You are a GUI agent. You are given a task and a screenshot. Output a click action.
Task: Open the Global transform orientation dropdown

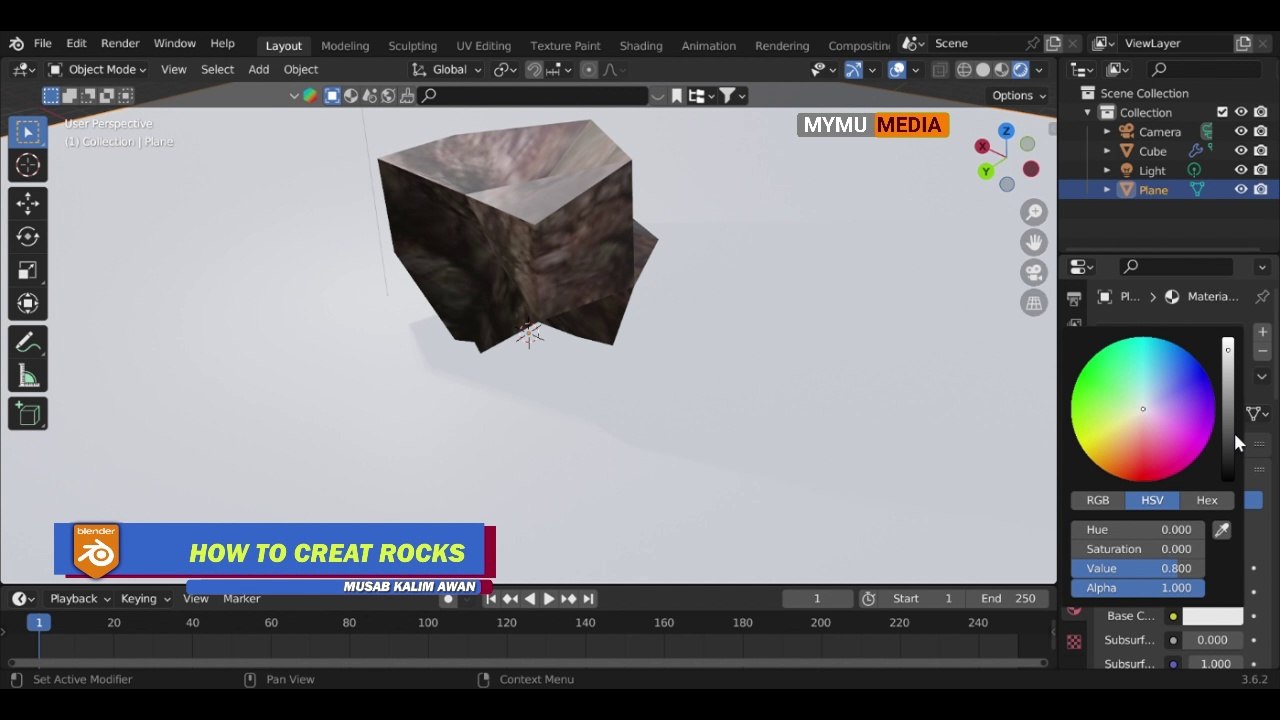coord(447,70)
